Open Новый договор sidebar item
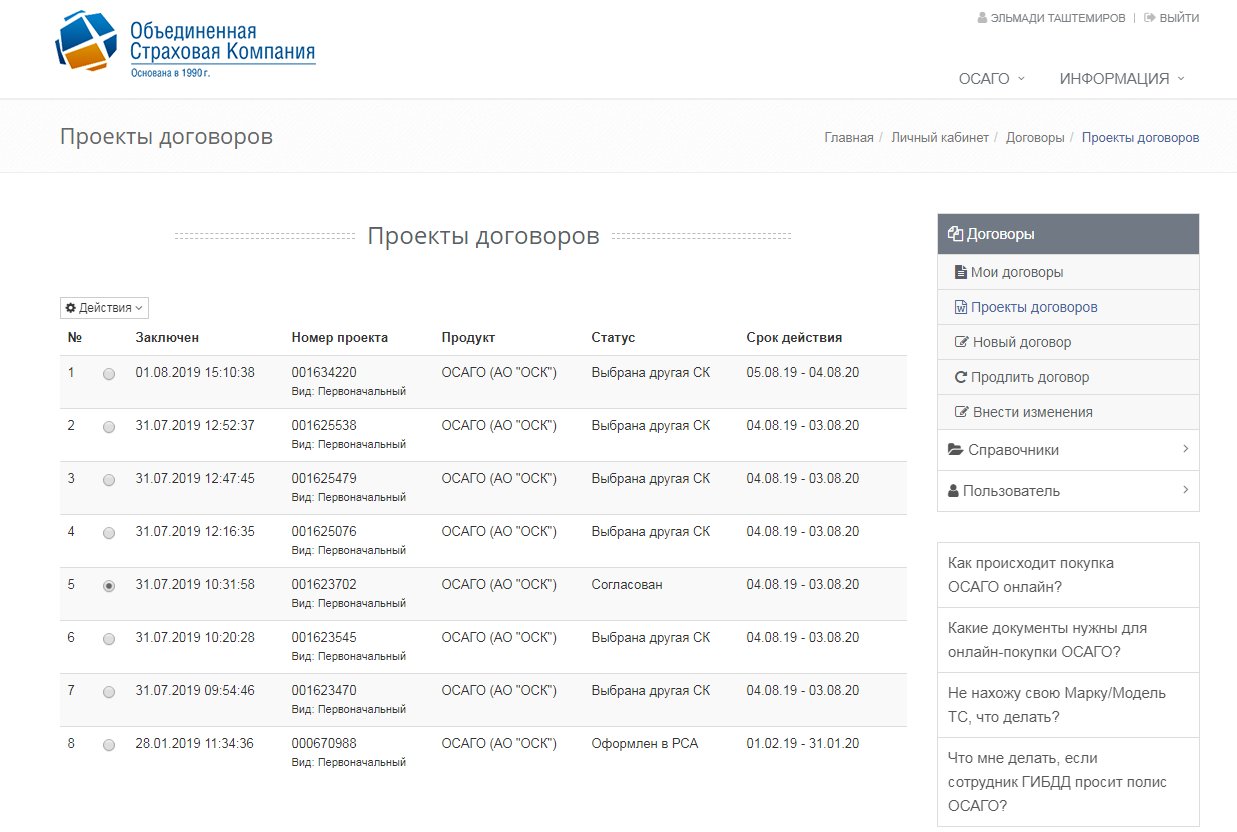Viewport: 1237px width, 832px height. pyautogui.click(x=1068, y=342)
